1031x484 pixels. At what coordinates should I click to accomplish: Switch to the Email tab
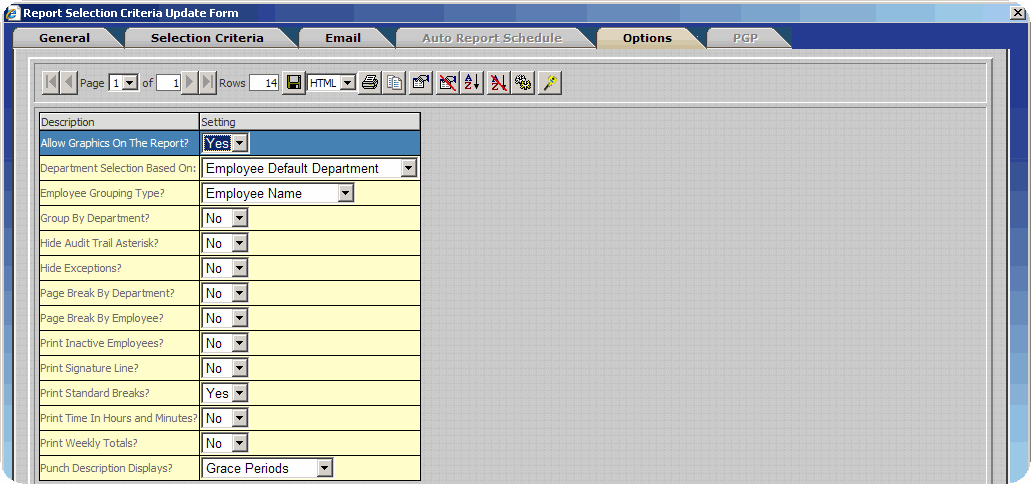pos(343,38)
